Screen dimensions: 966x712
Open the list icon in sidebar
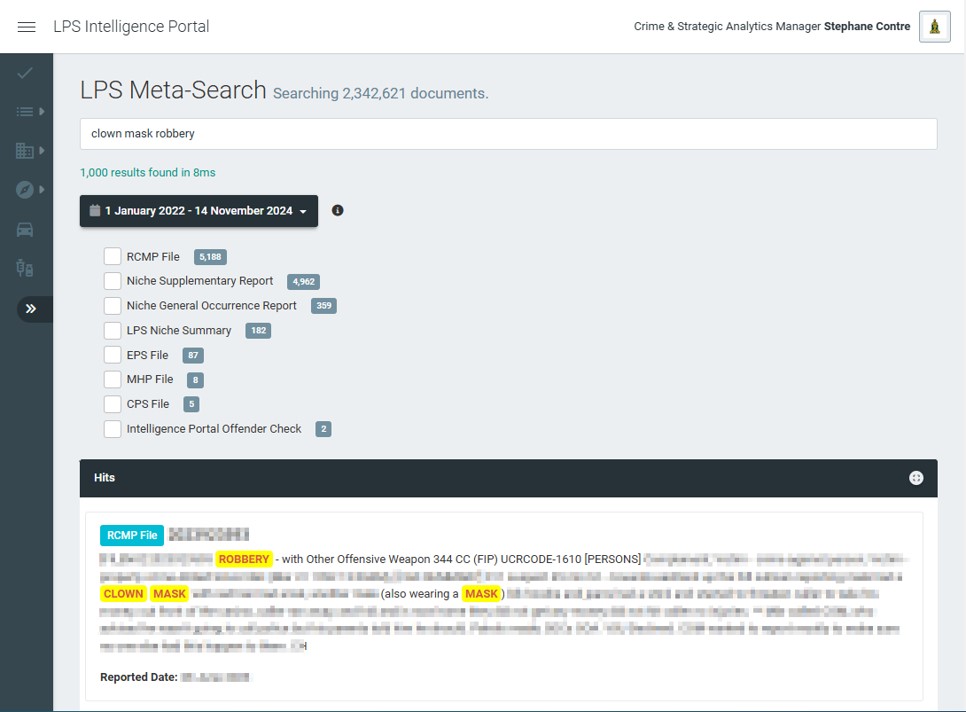(x=26, y=112)
